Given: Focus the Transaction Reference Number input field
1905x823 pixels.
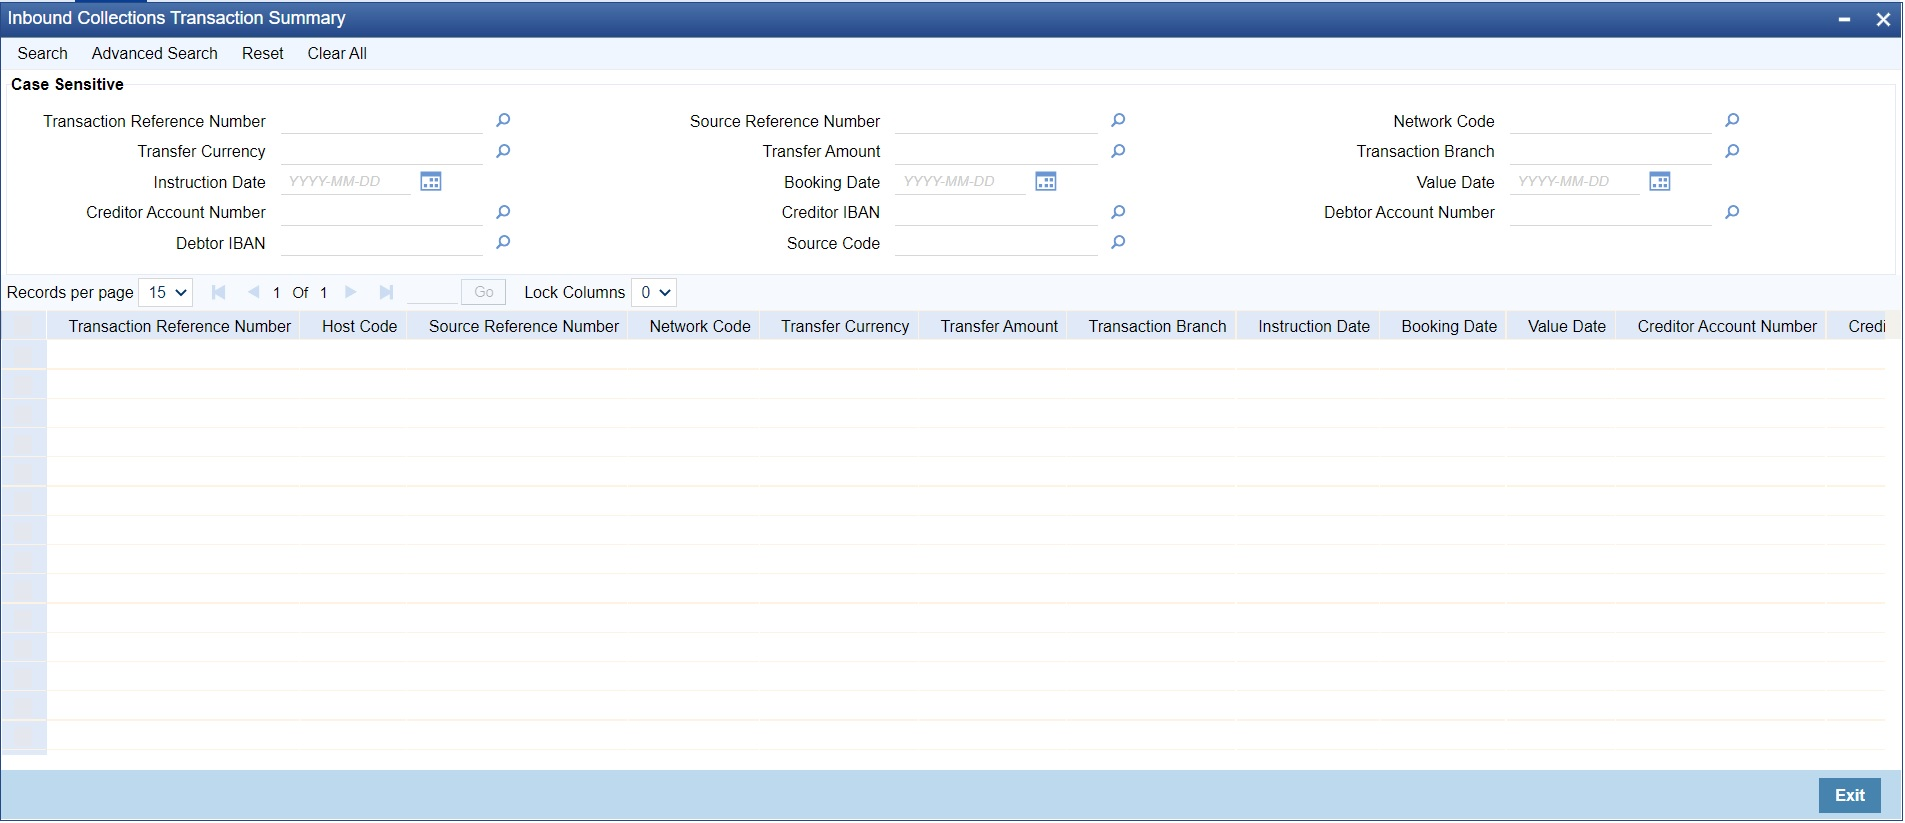Looking at the screenshot, I should tap(382, 121).
